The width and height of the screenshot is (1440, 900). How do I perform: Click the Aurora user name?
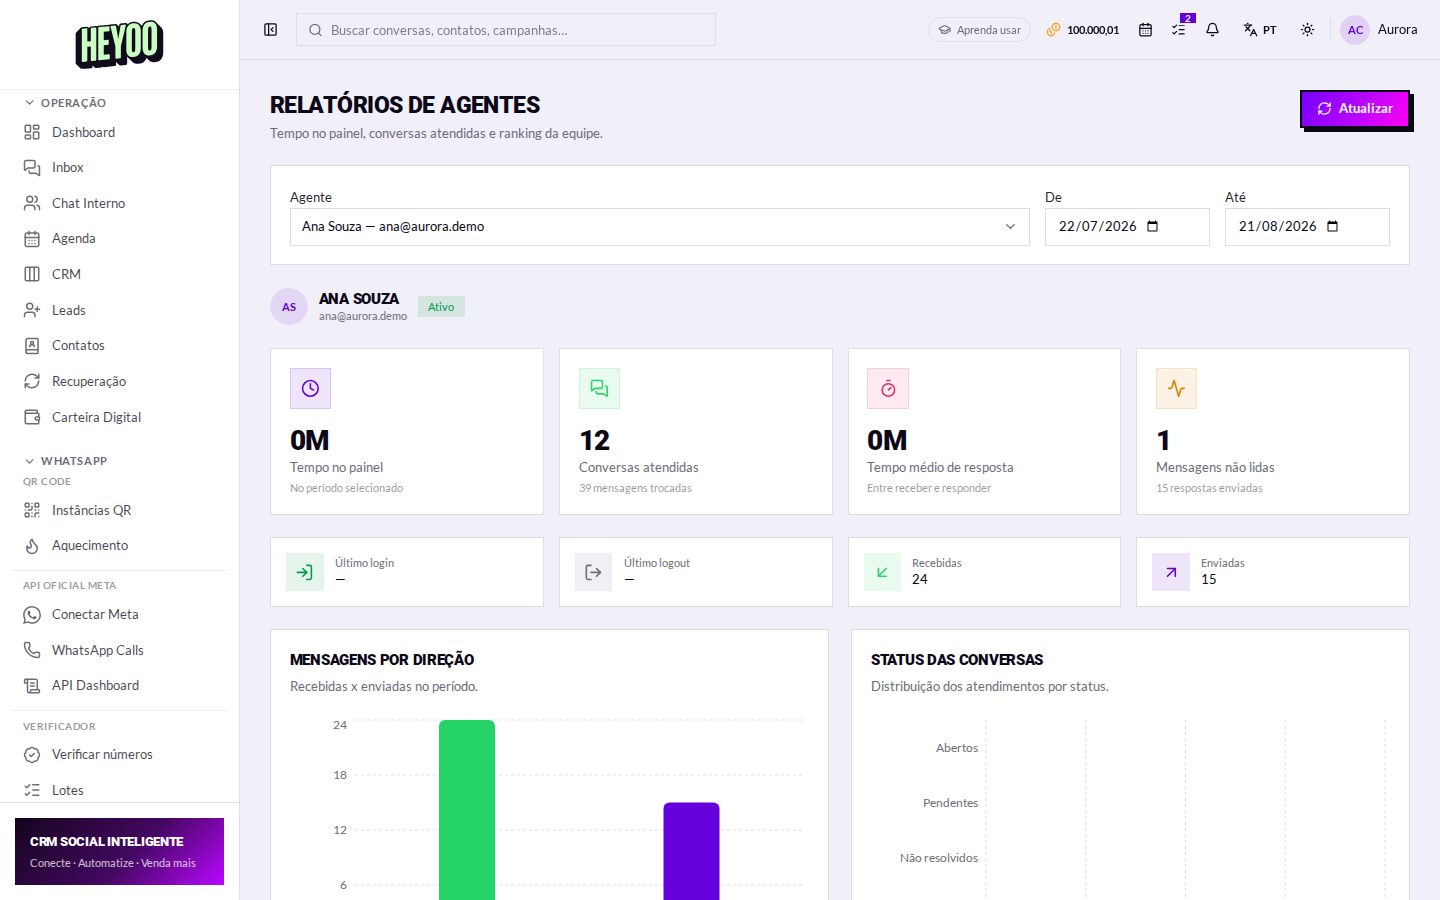coord(1397,30)
